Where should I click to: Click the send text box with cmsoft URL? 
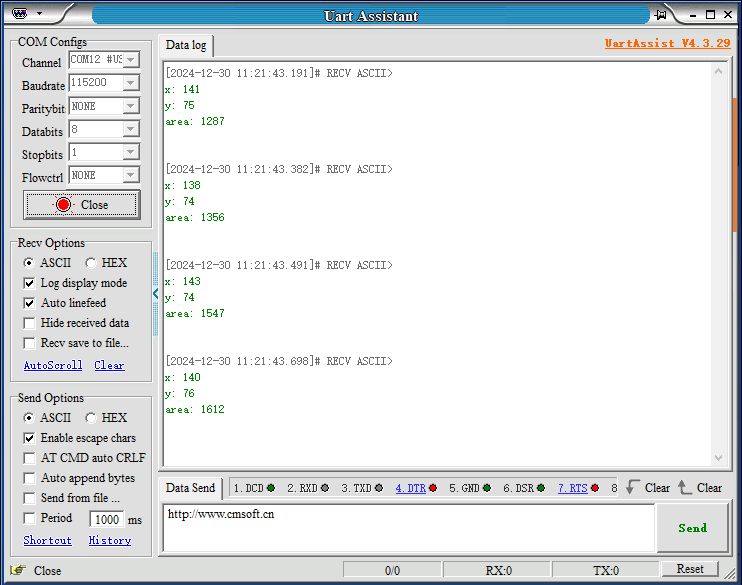pyautogui.click(x=409, y=528)
